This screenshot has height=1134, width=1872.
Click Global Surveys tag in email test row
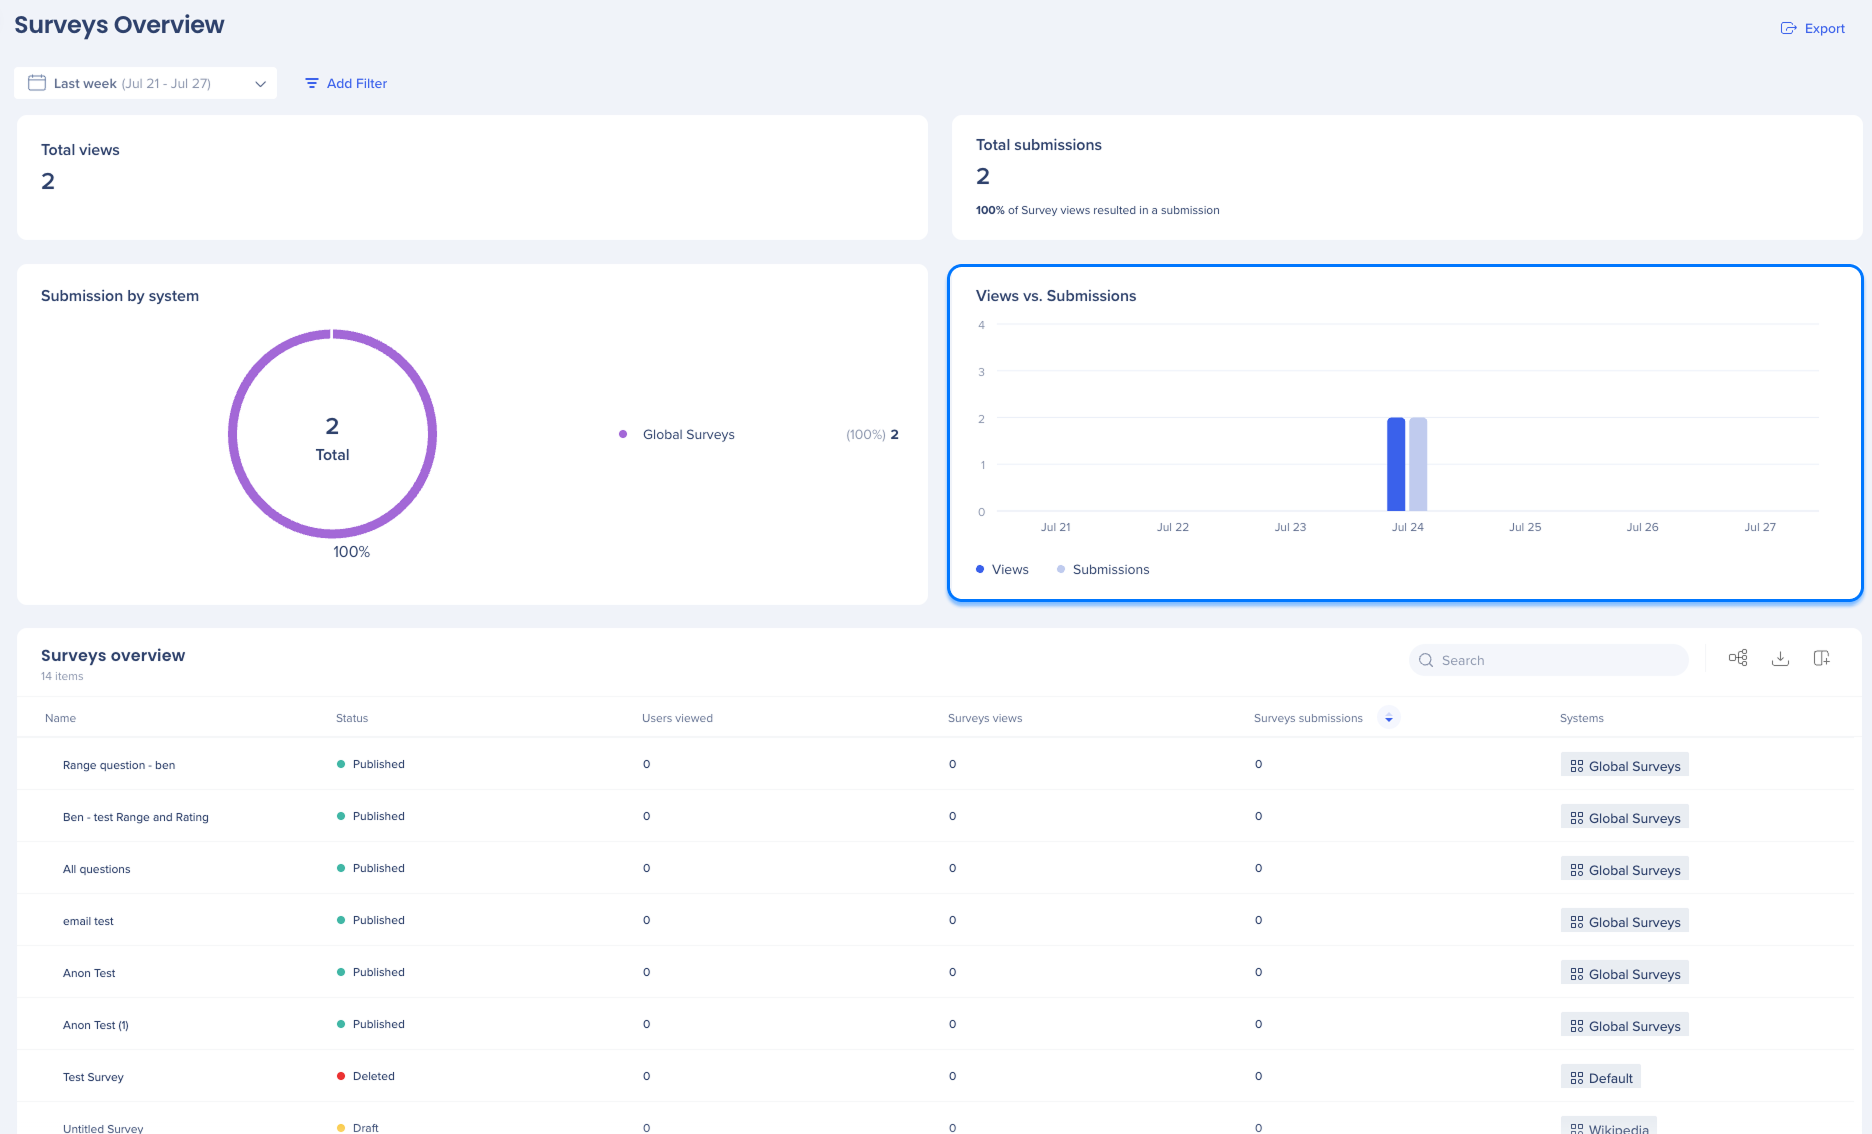[x=1625, y=921]
